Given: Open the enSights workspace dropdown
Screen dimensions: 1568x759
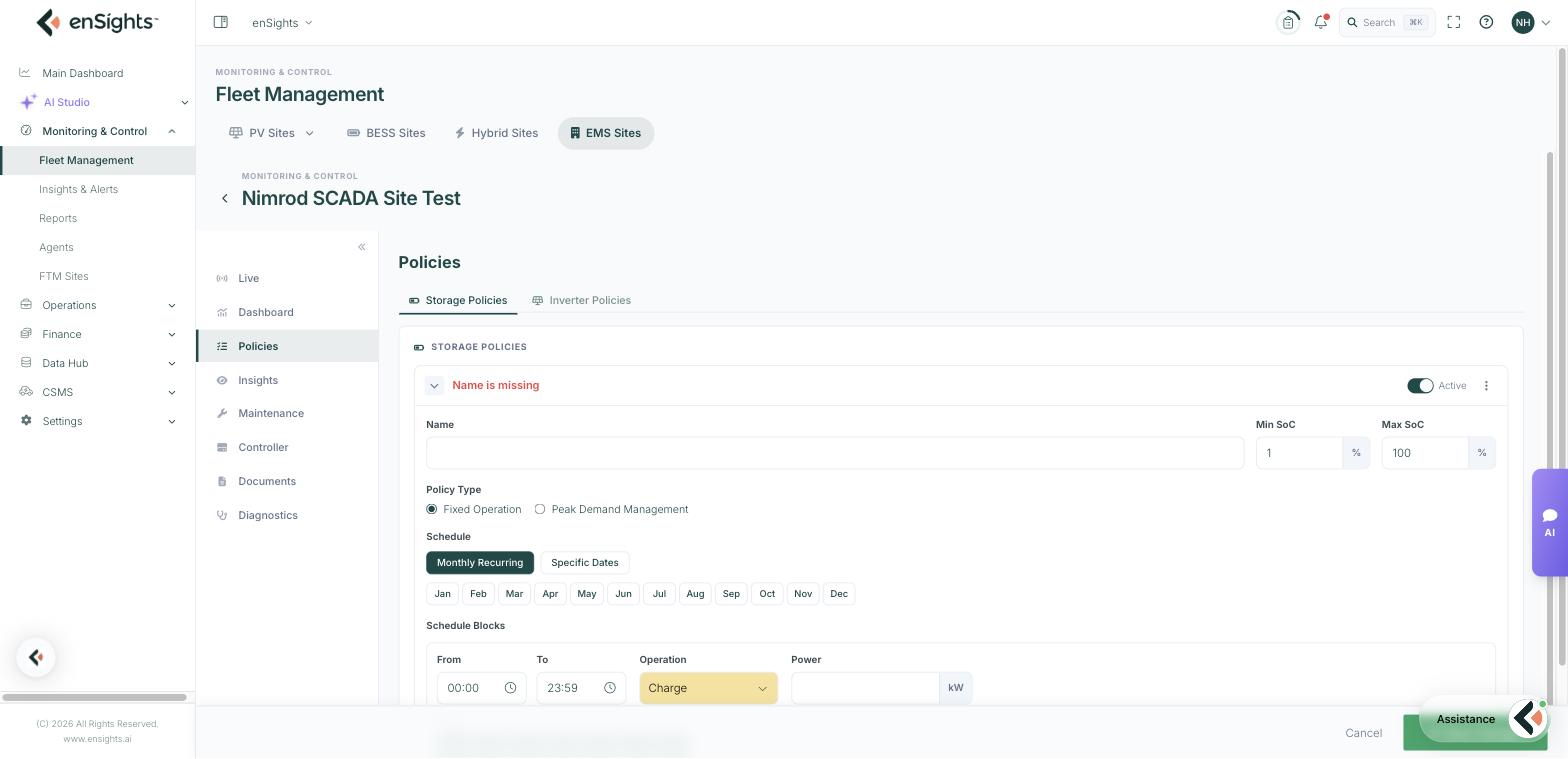Looking at the screenshot, I should click(282, 22).
